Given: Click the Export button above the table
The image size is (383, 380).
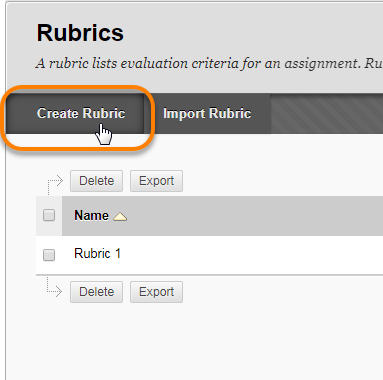Looking at the screenshot, I should (156, 181).
